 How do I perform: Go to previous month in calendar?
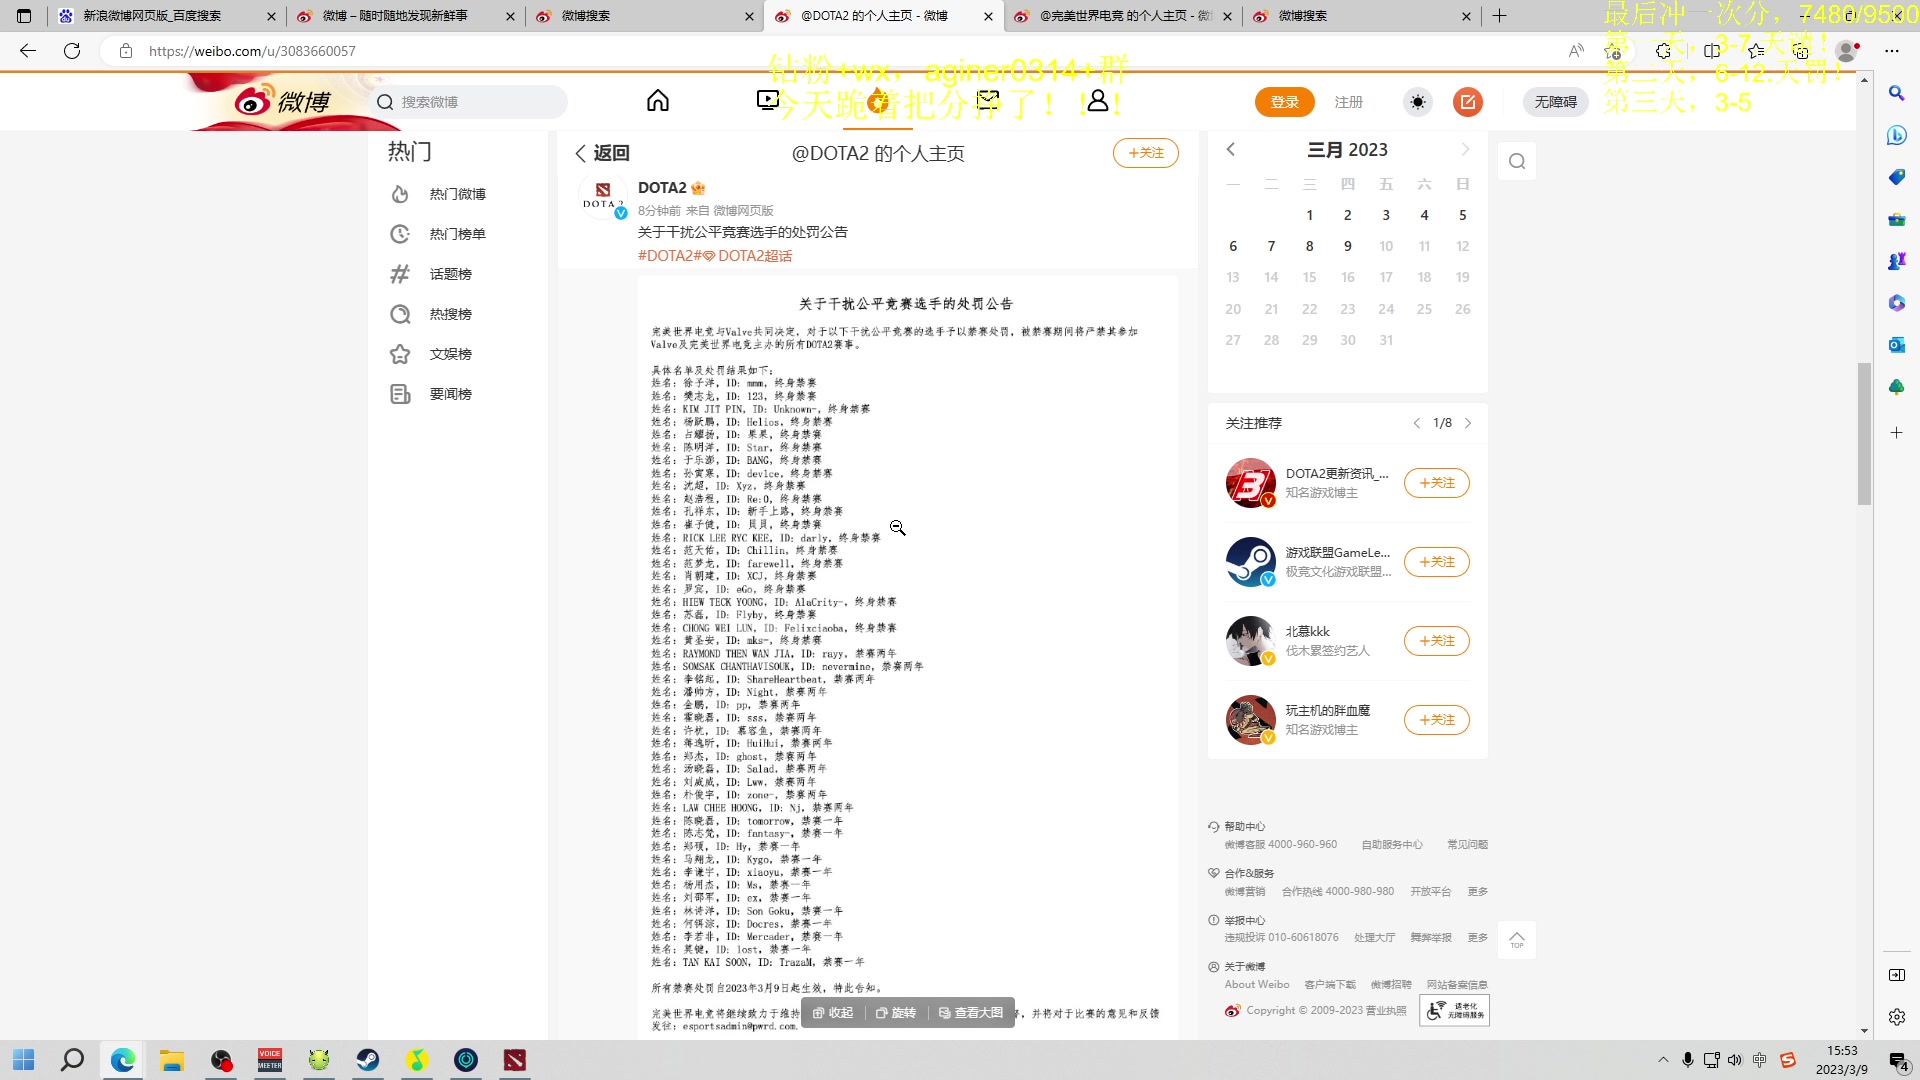pyautogui.click(x=1231, y=149)
